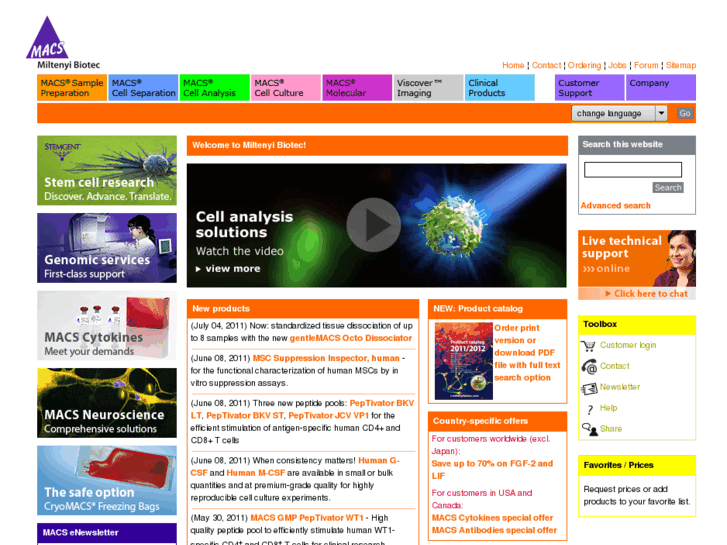Open MACS GMP PepTivator WT1 link
Viewport: 727px width, 545px height.
307,518
